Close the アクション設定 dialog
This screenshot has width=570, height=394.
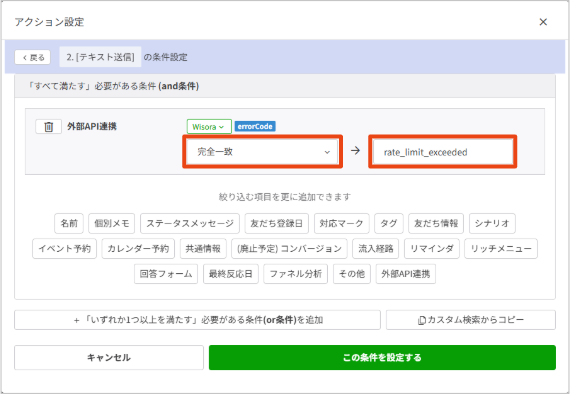click(543, 22)
